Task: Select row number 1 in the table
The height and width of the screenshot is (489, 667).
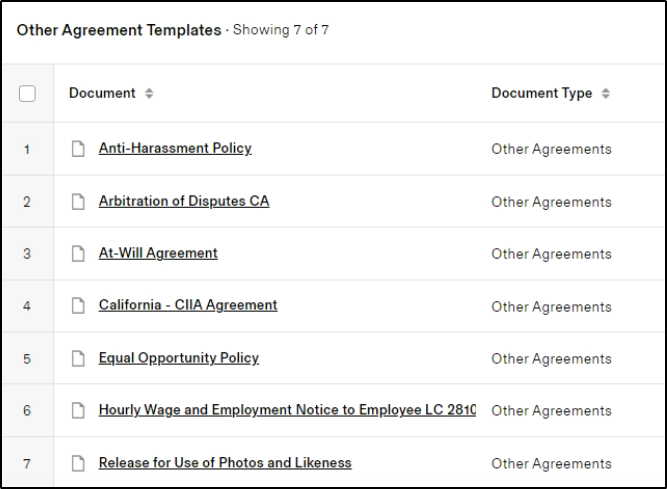Action: coord(27,149)
